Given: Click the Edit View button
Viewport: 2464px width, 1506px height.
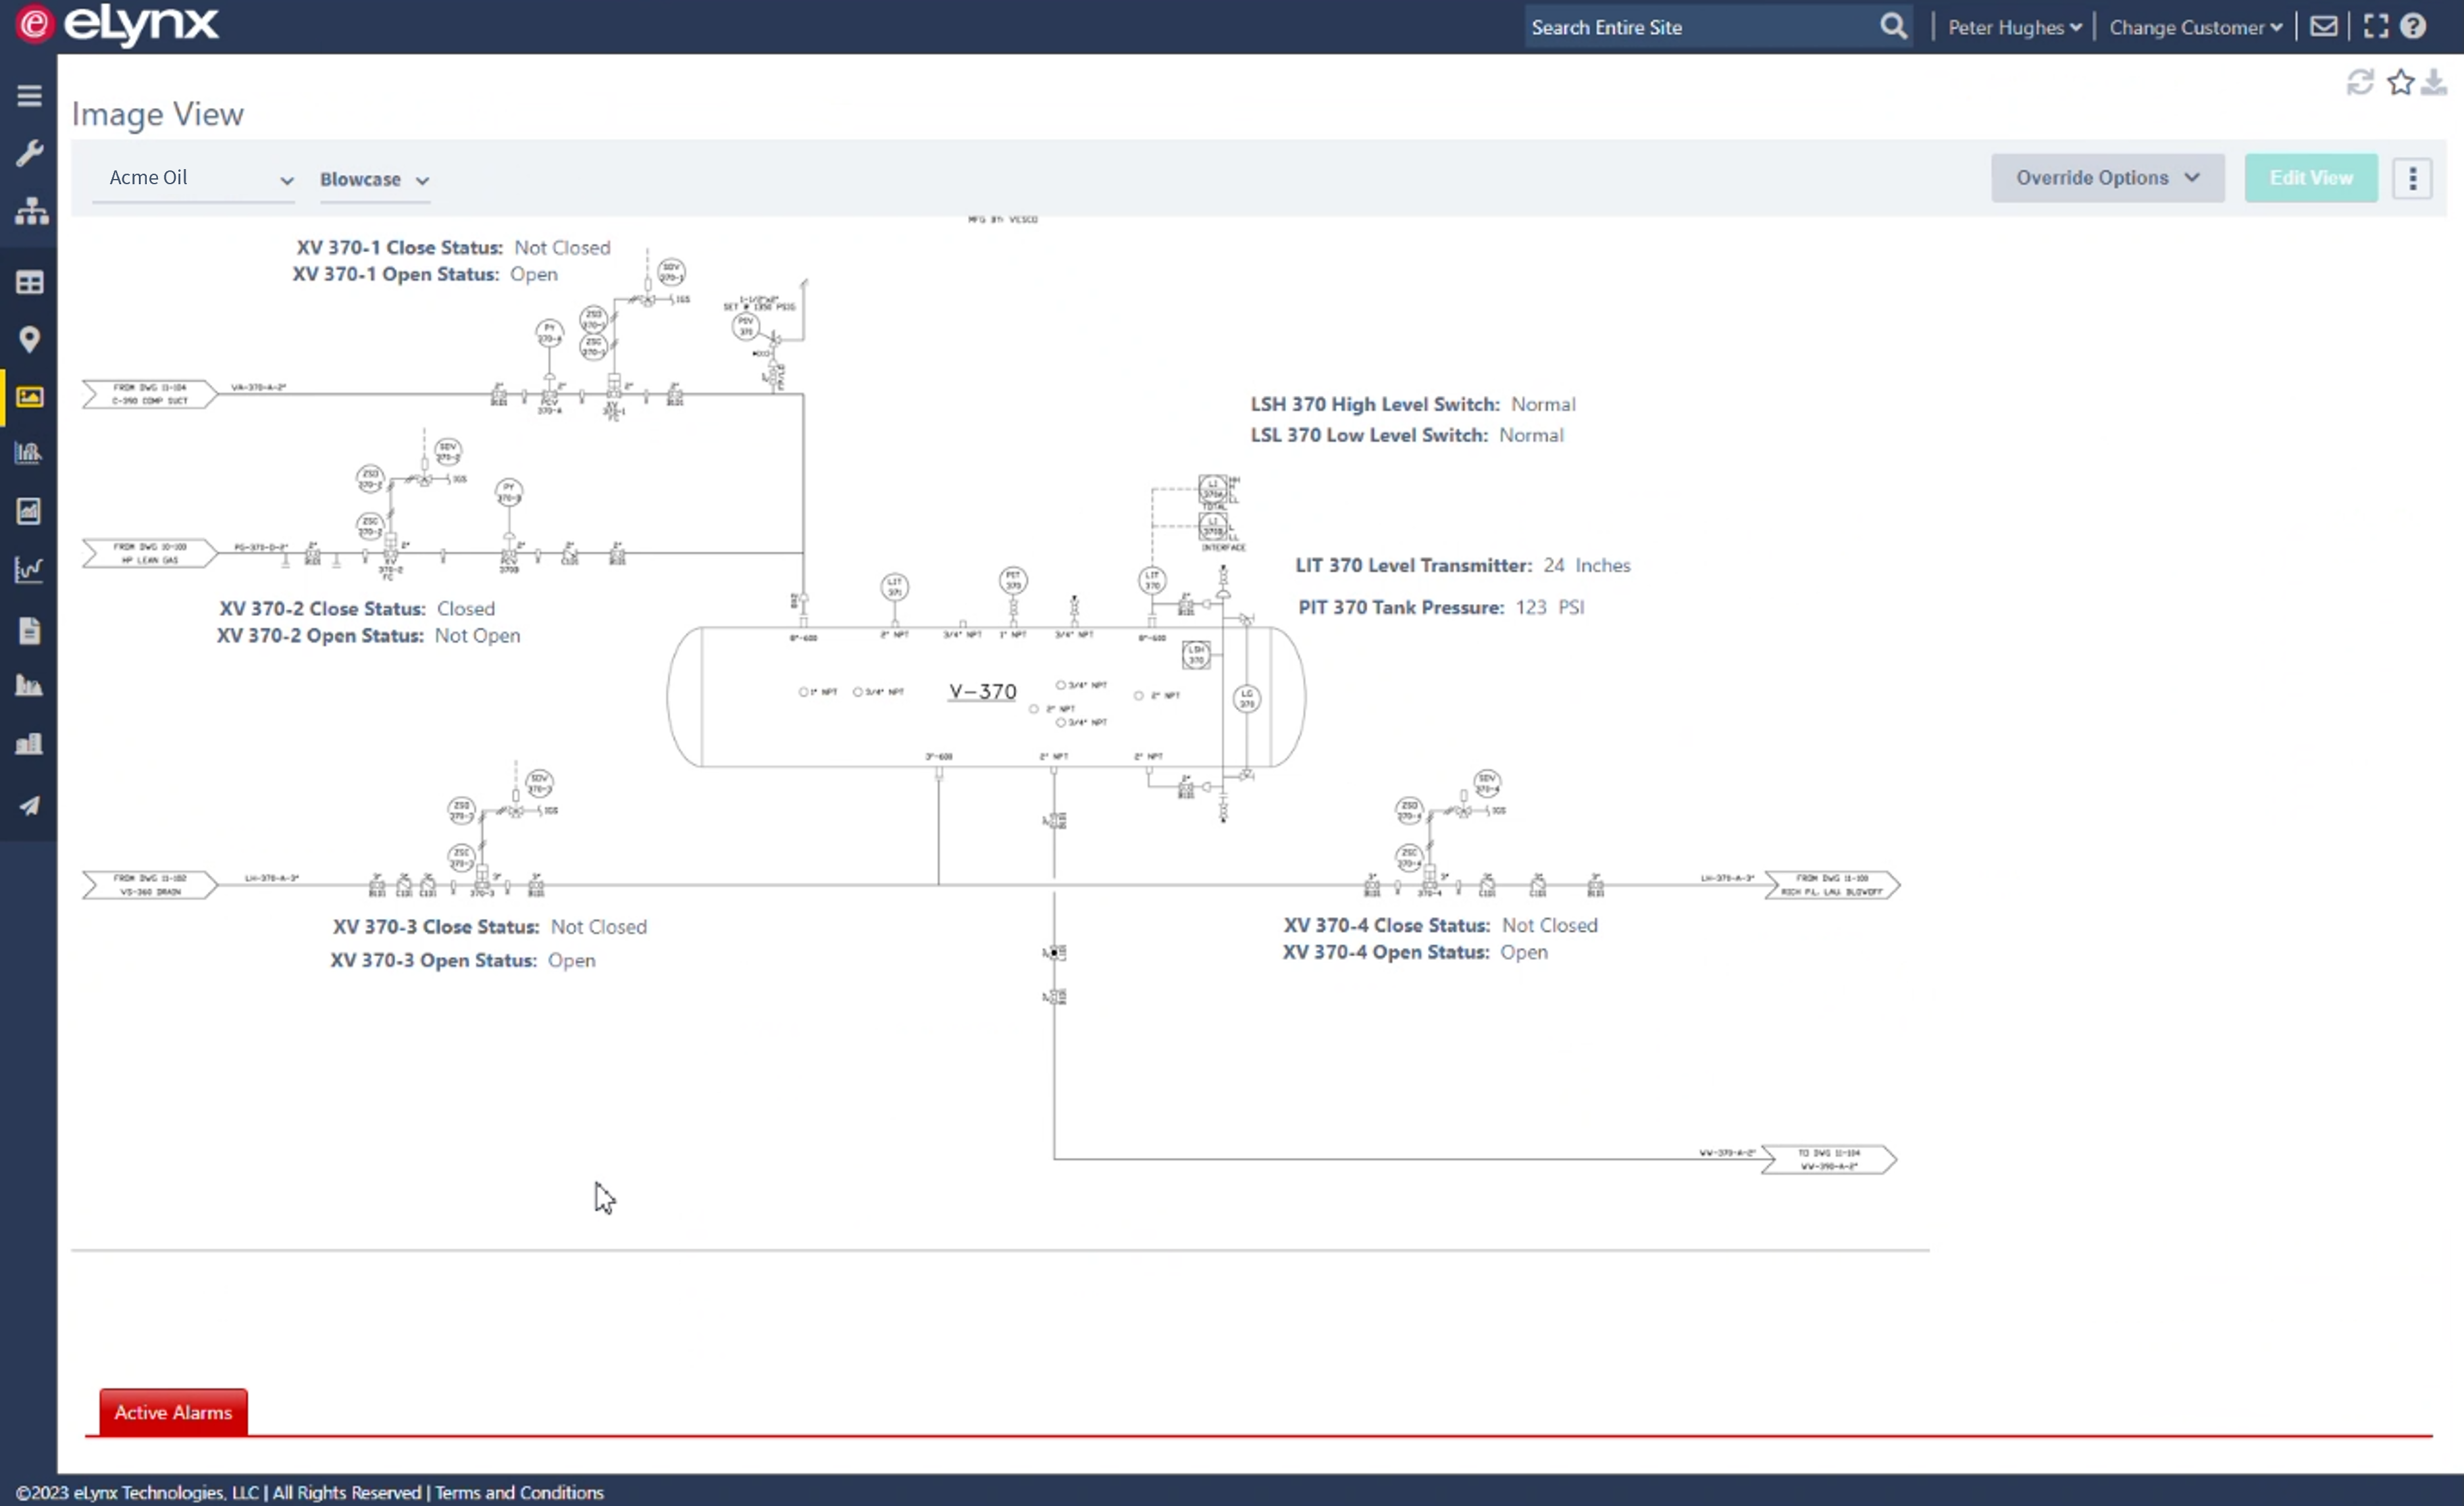Looking at the screenshot, I should coord(2310,178).
